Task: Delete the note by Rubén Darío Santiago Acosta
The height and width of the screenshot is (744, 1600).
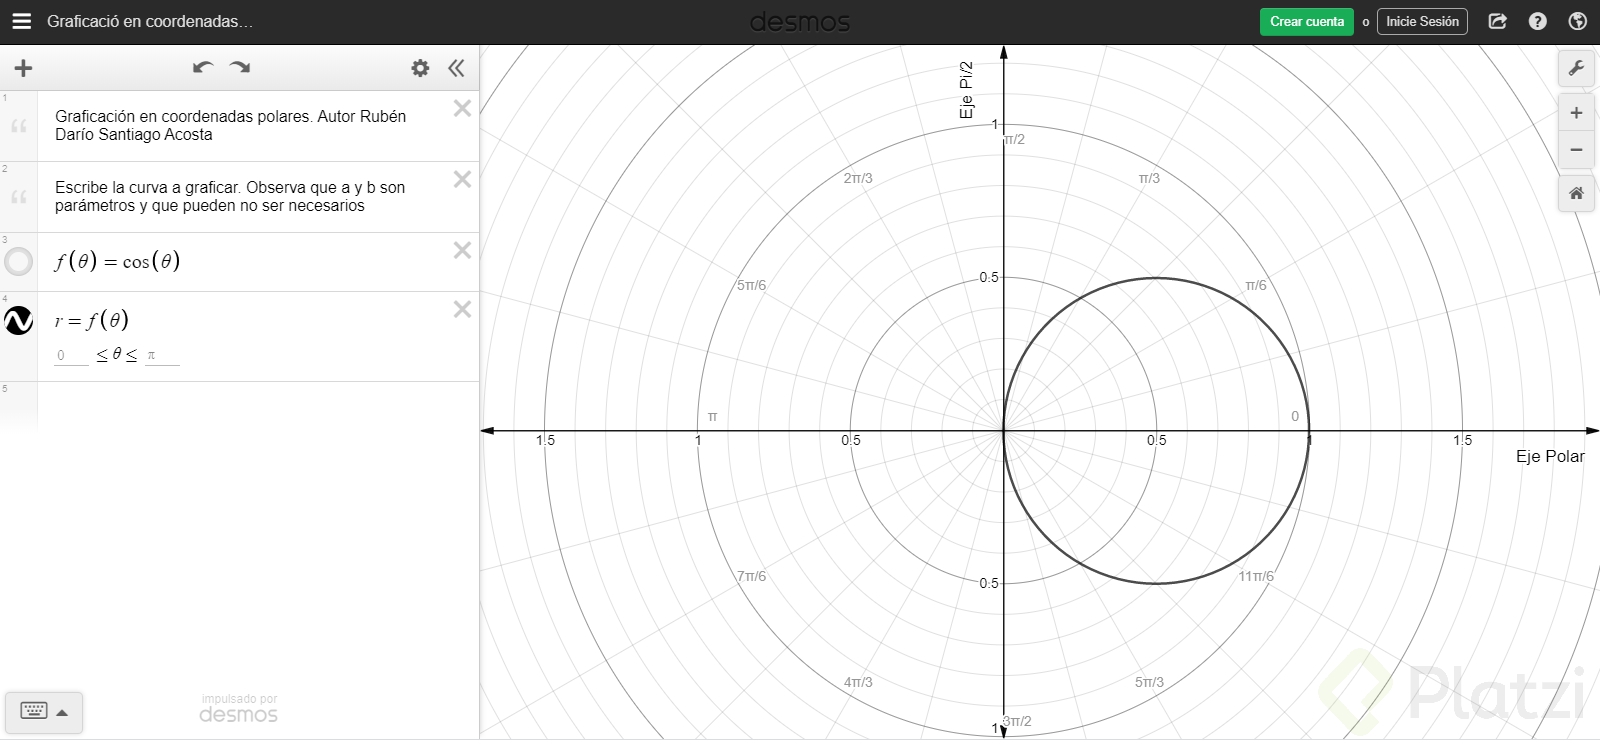Action: (462, 108)
